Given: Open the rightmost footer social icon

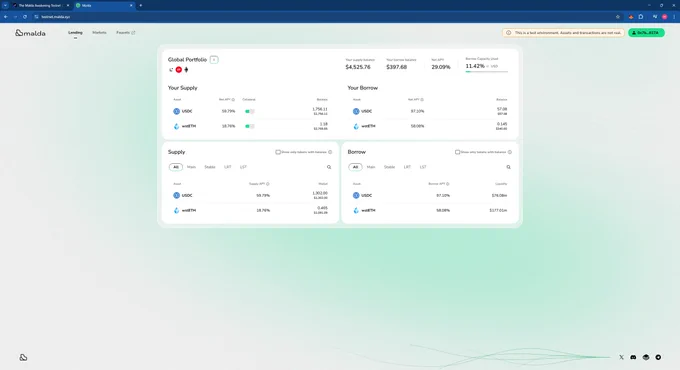Looking at the screenshot, I should (658, 357).
